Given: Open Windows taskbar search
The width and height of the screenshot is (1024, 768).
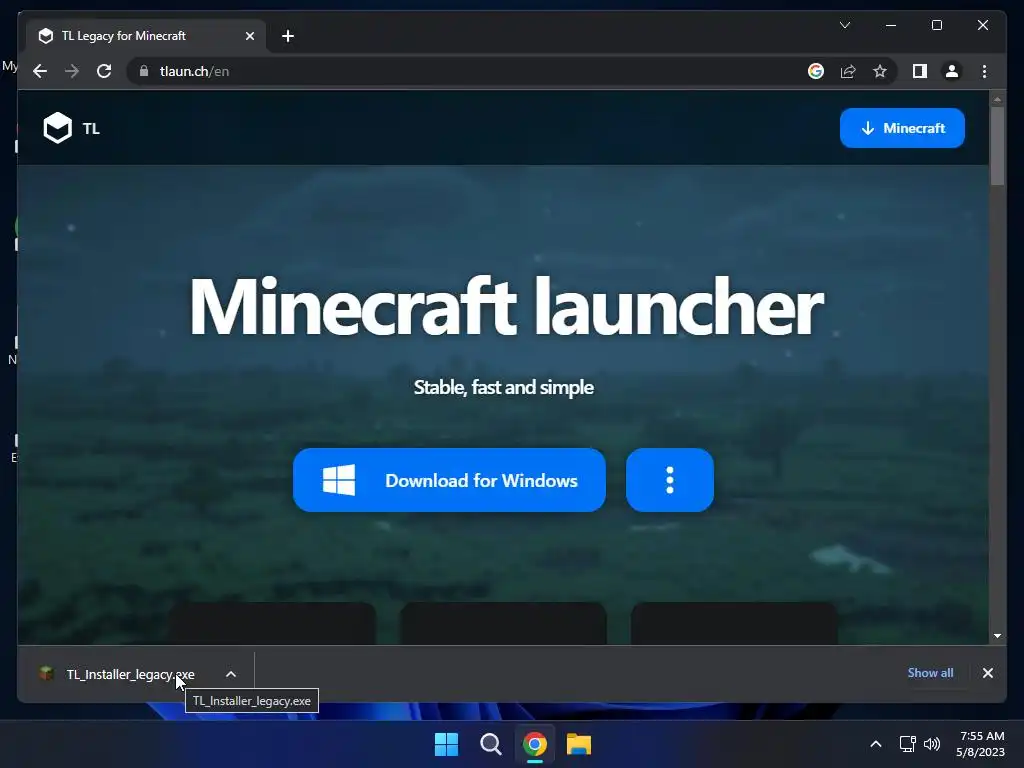Looking at the screenshot, I should (x=490, y=744).
